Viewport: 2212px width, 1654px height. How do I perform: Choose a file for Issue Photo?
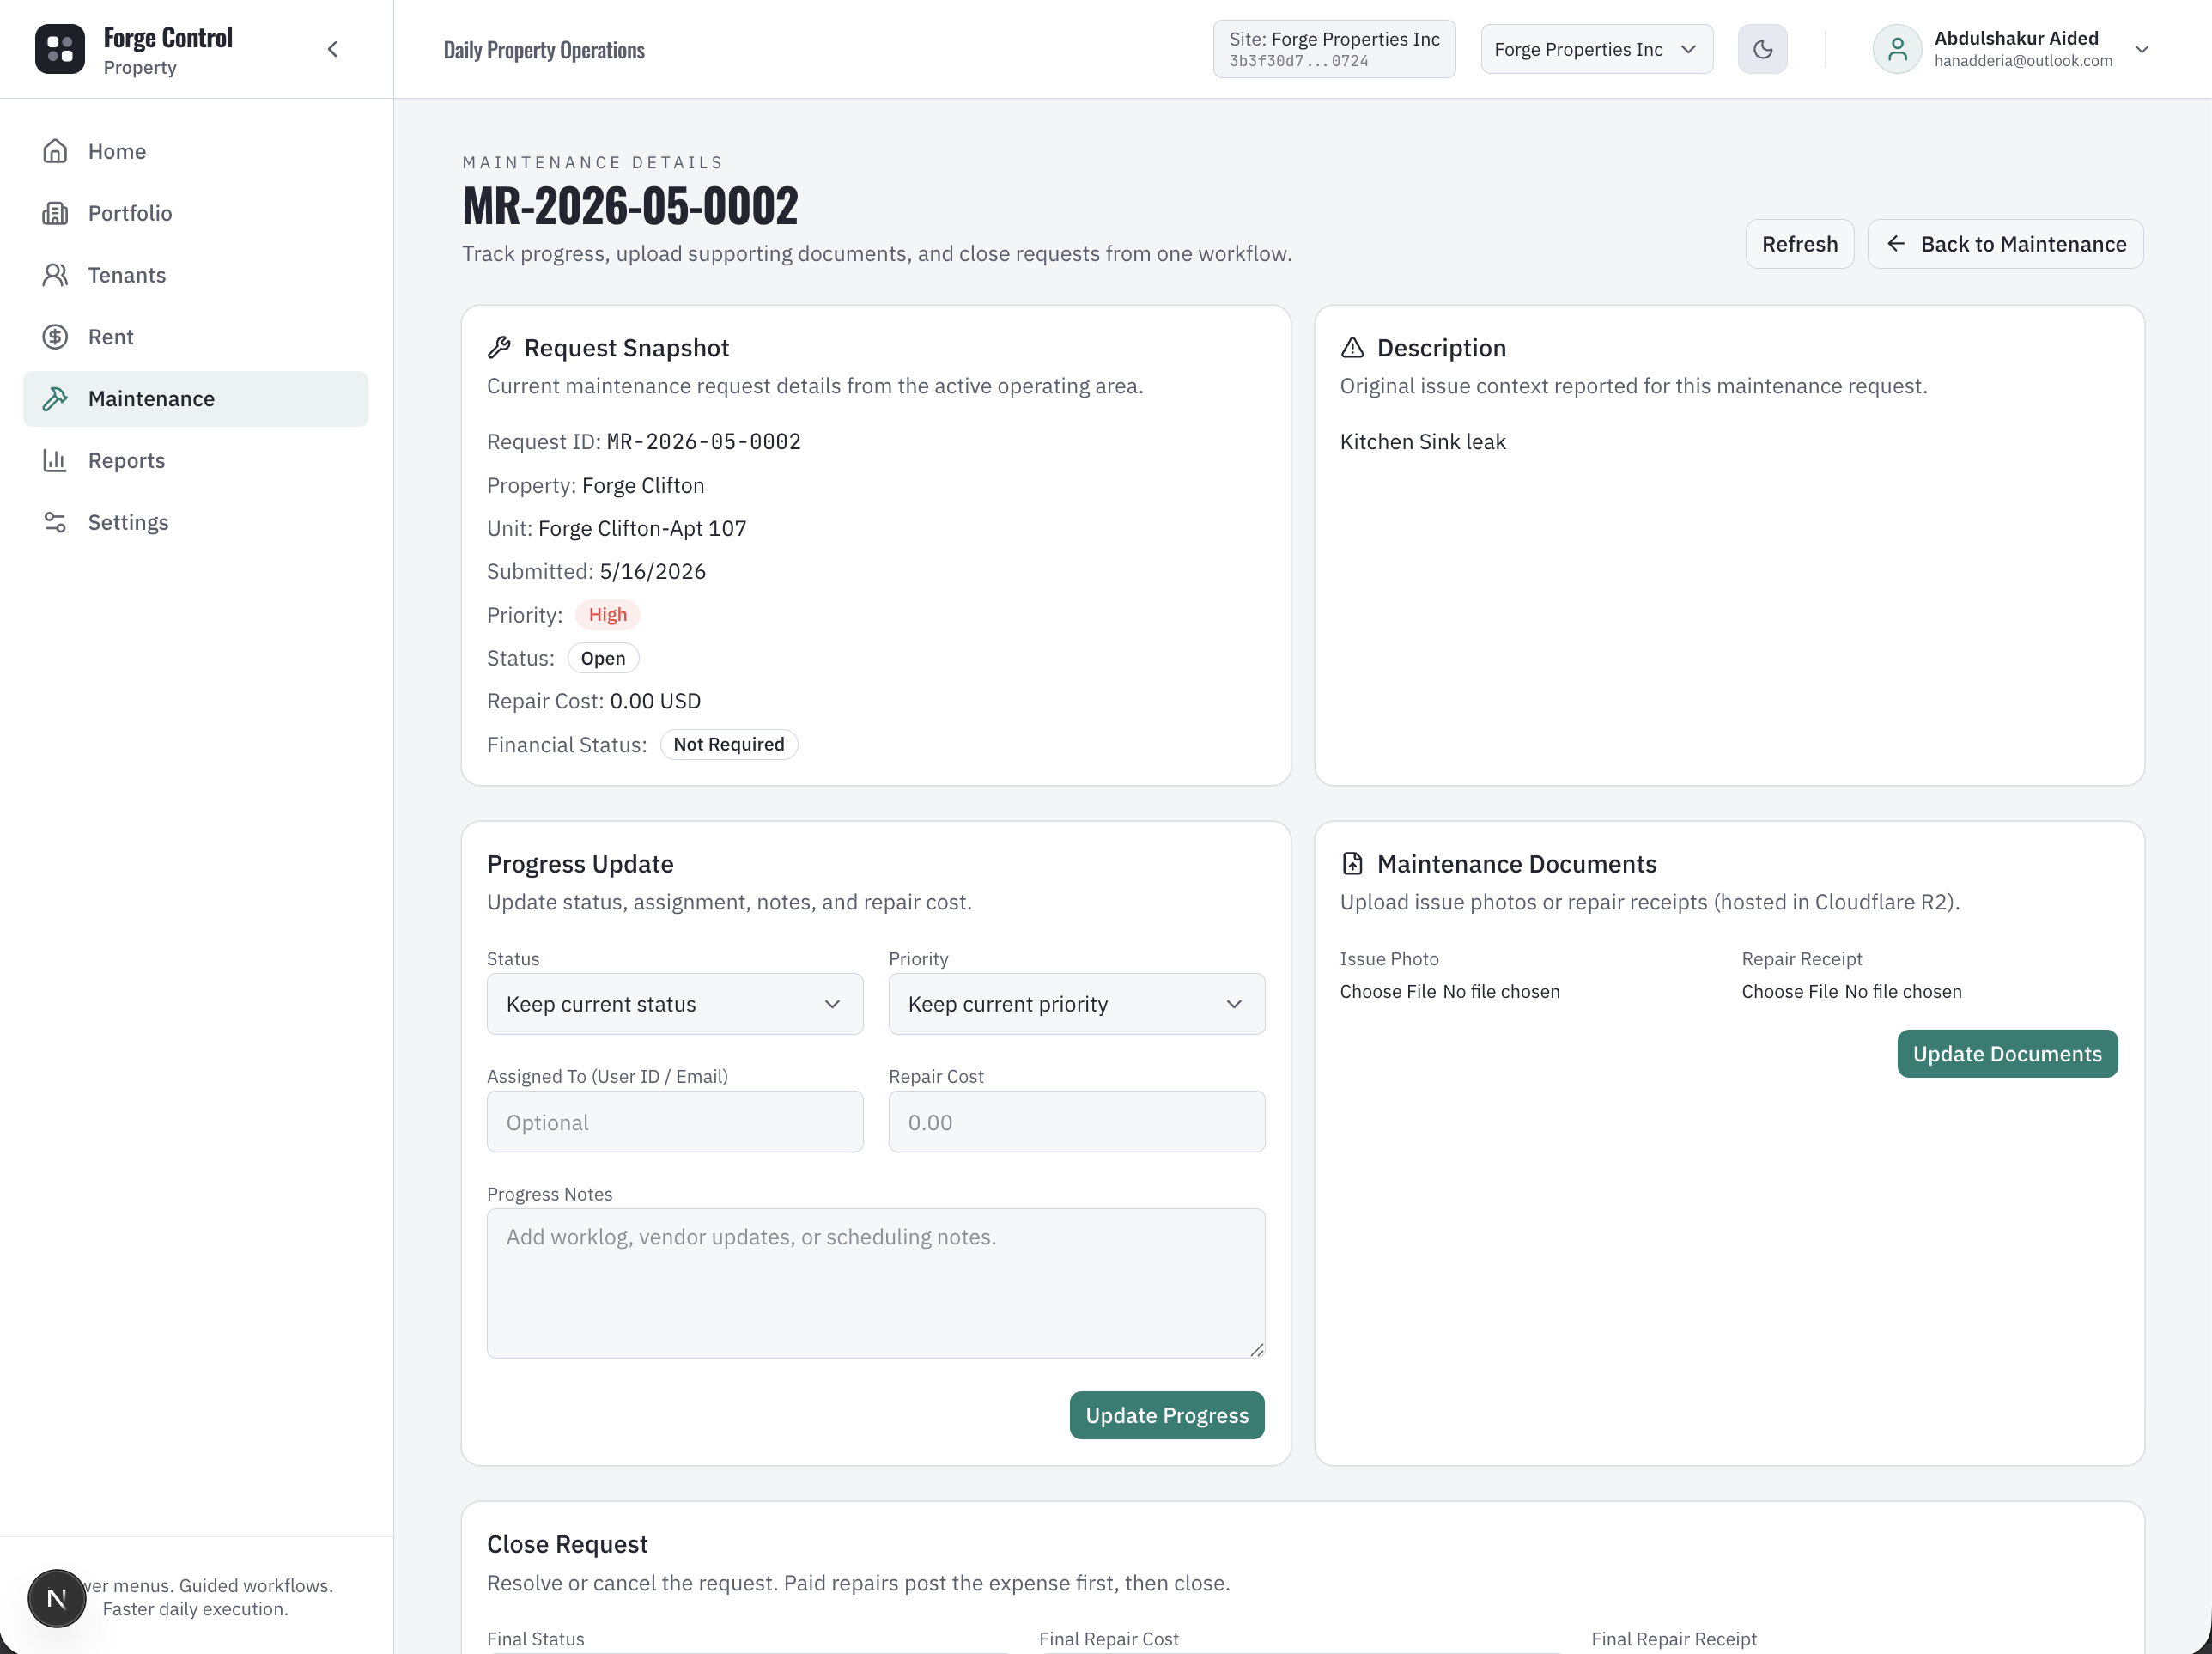(x=1388, y=991)
